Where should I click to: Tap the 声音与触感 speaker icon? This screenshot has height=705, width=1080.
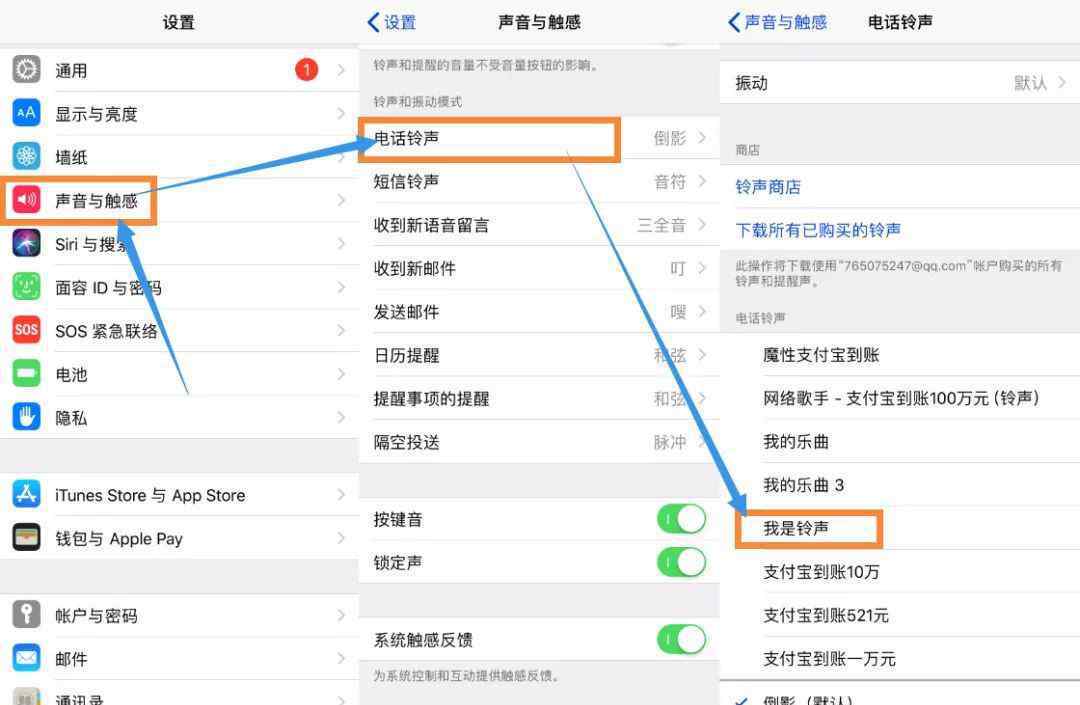(x=26, y=200)
